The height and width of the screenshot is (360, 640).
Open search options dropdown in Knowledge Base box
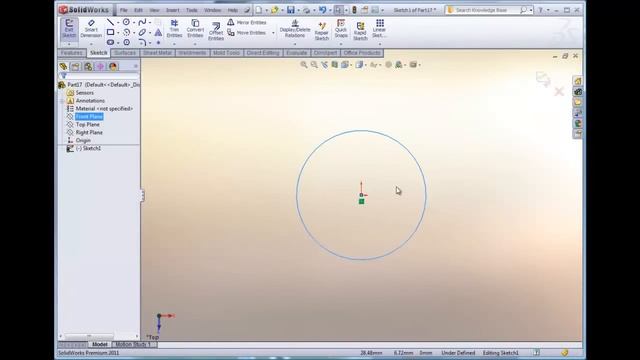tap(531, 10)
